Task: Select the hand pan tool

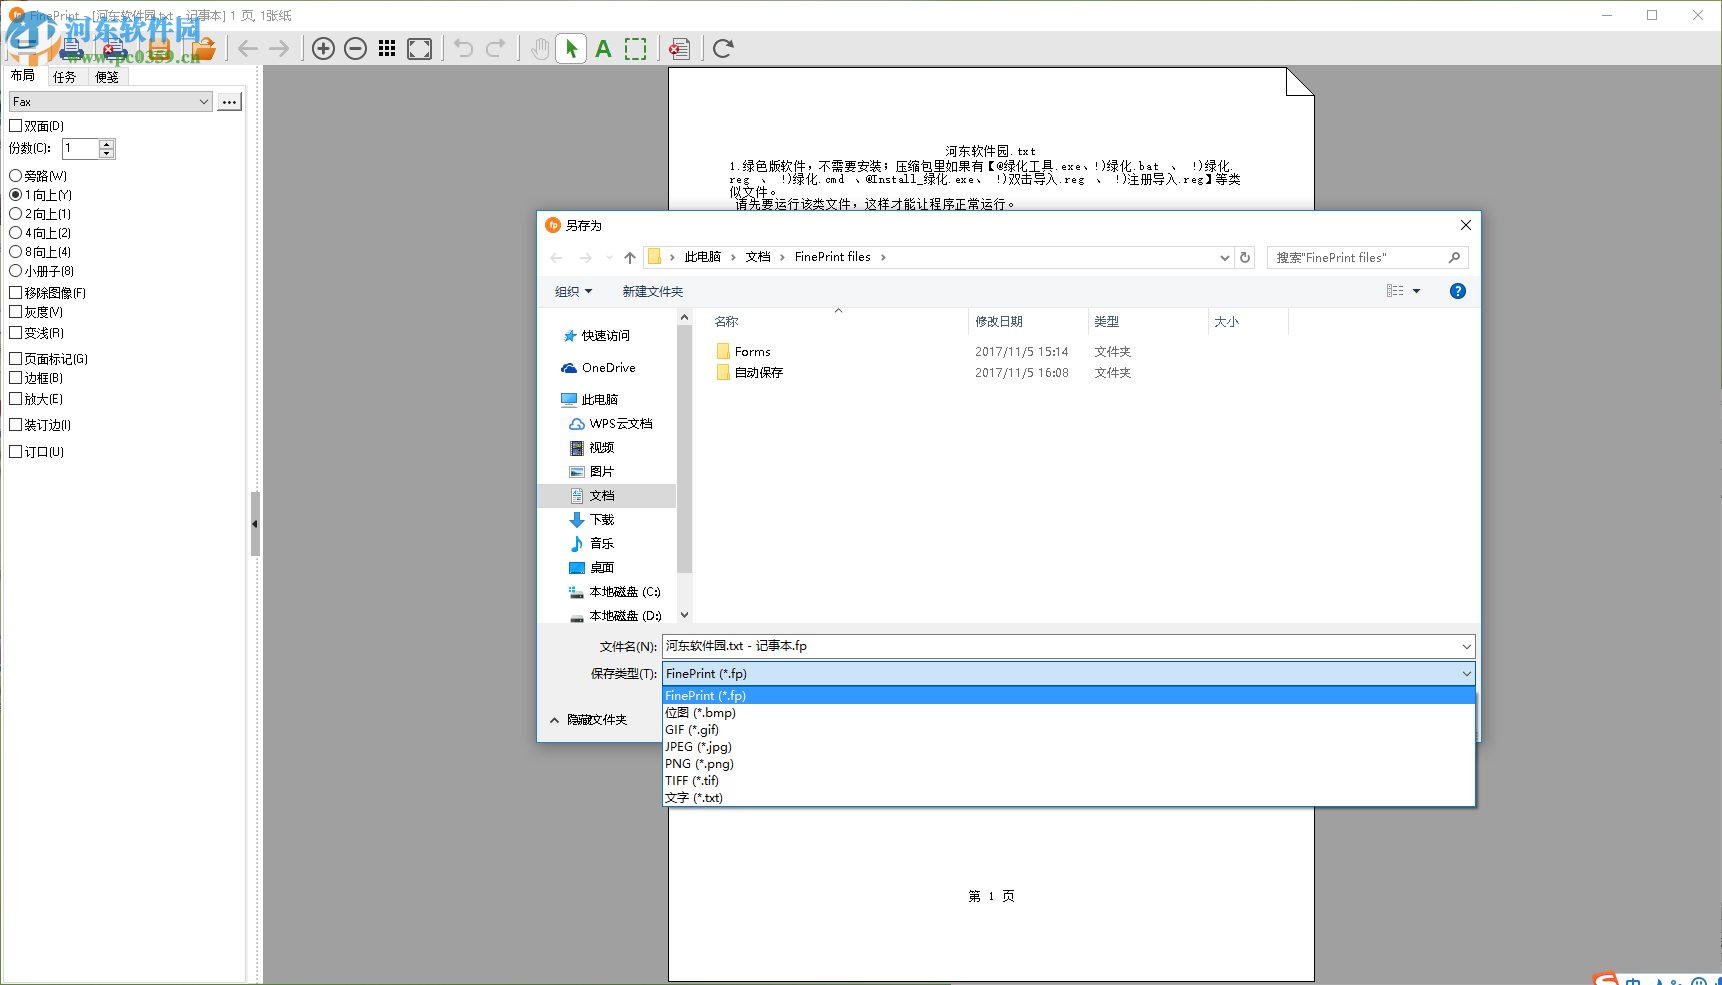Action: click(539, 47)
